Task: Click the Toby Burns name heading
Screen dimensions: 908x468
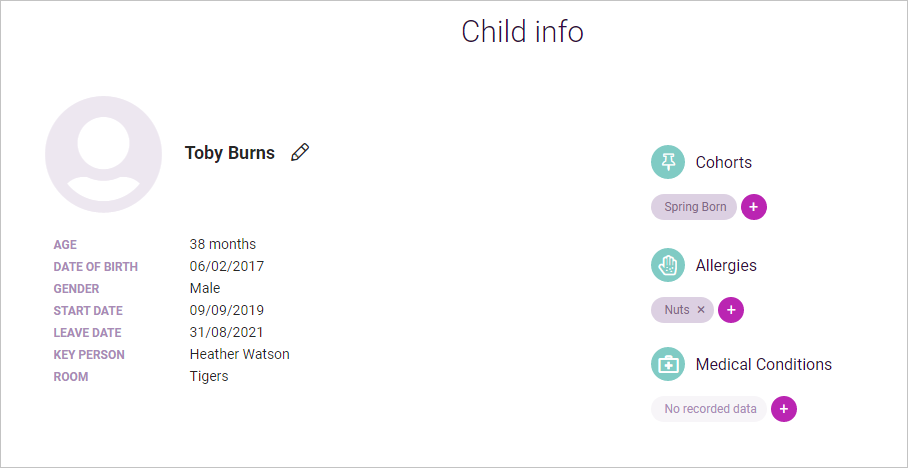Action: 230,153
